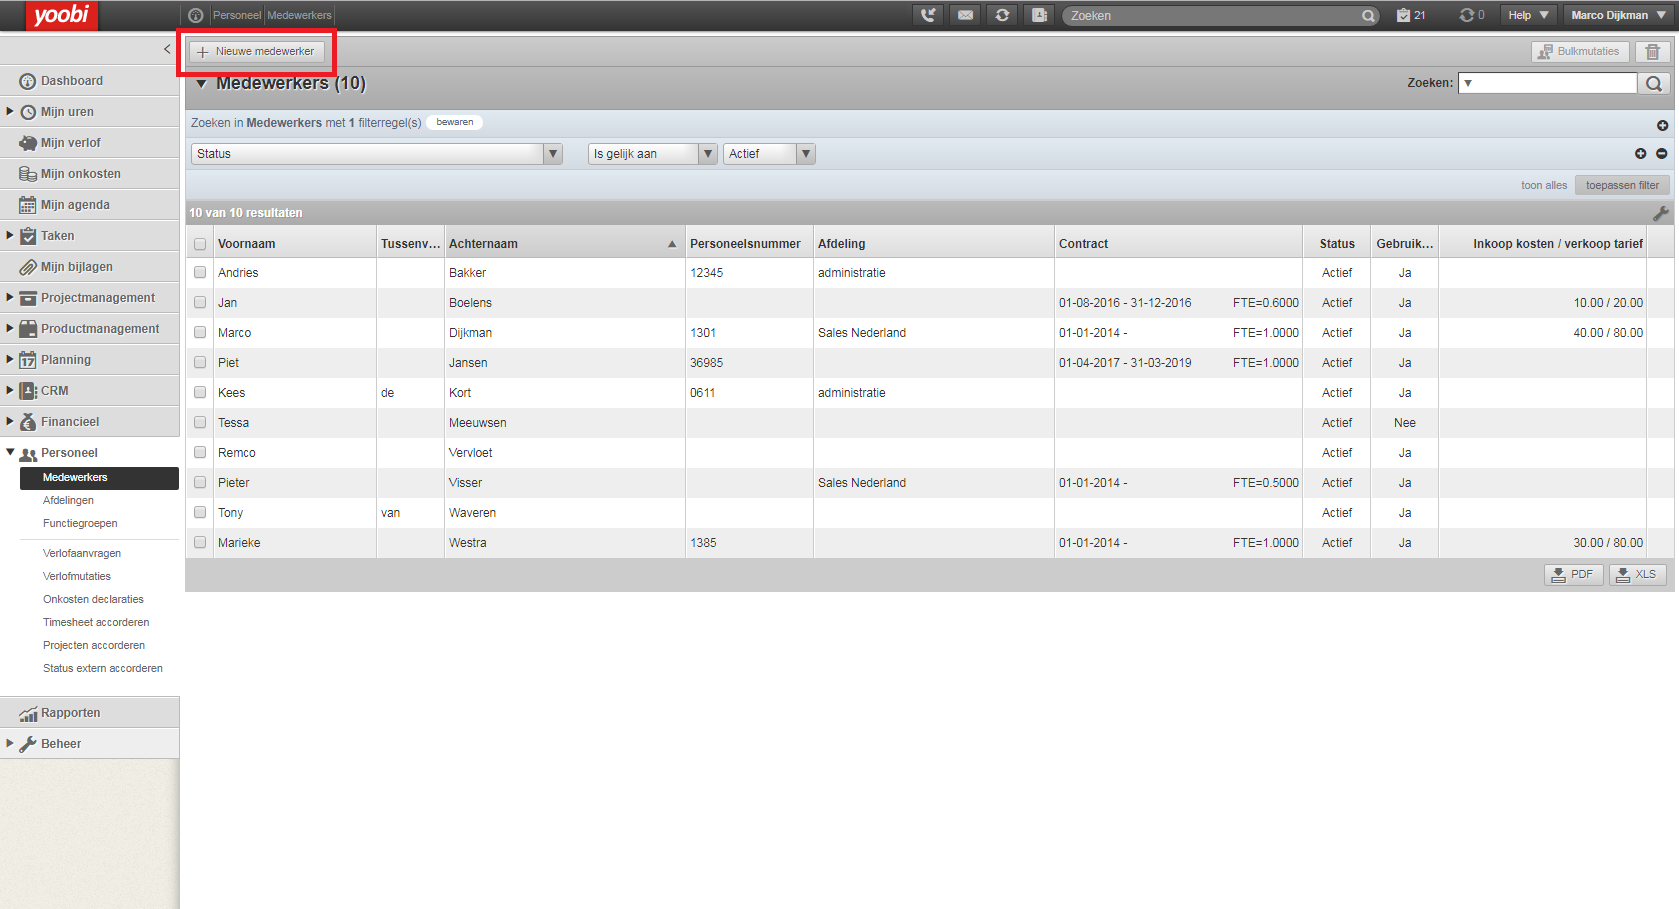Open Verlofaanvragen in the sidebar
The height and width of the screenshot is (909, 1679).
coord(82,553)
